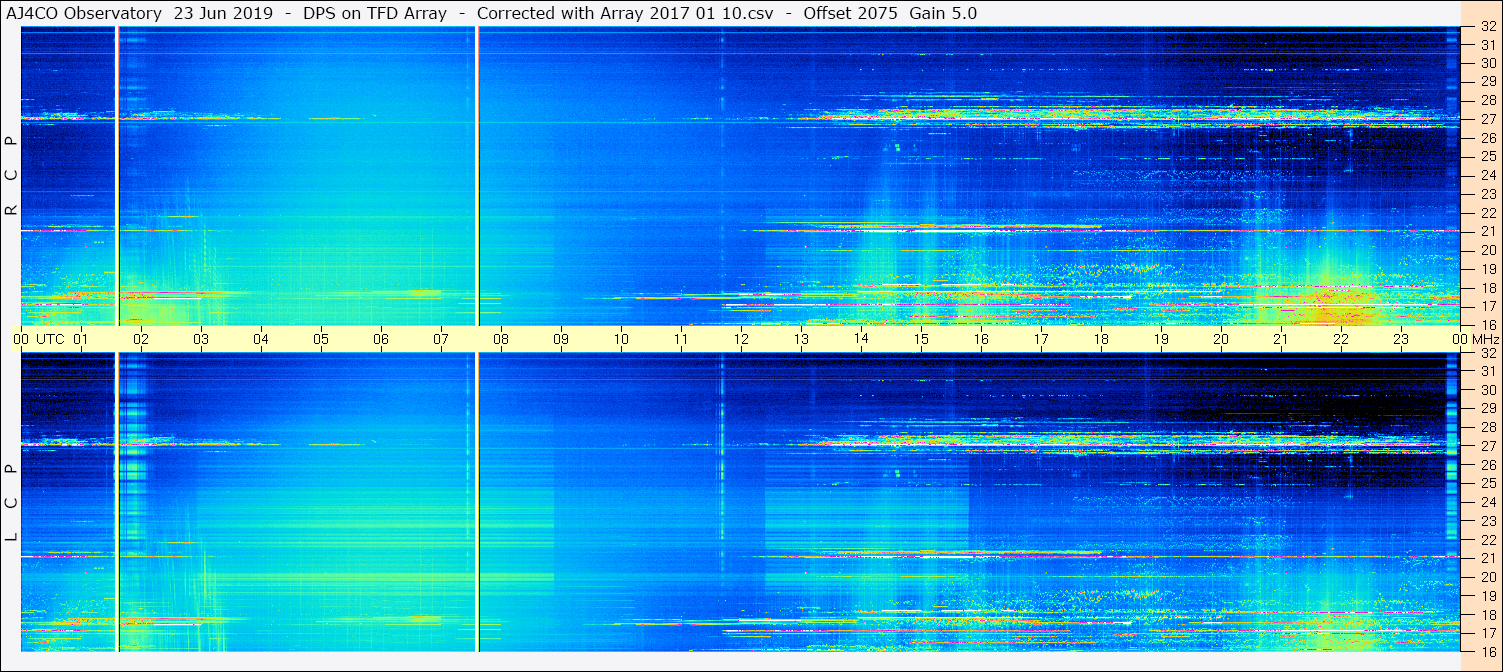Click the 24 MHz tick in RCP panel
Image resolution: width=1503 pixels, height=672 pixels.
(x=1487, y=175)
